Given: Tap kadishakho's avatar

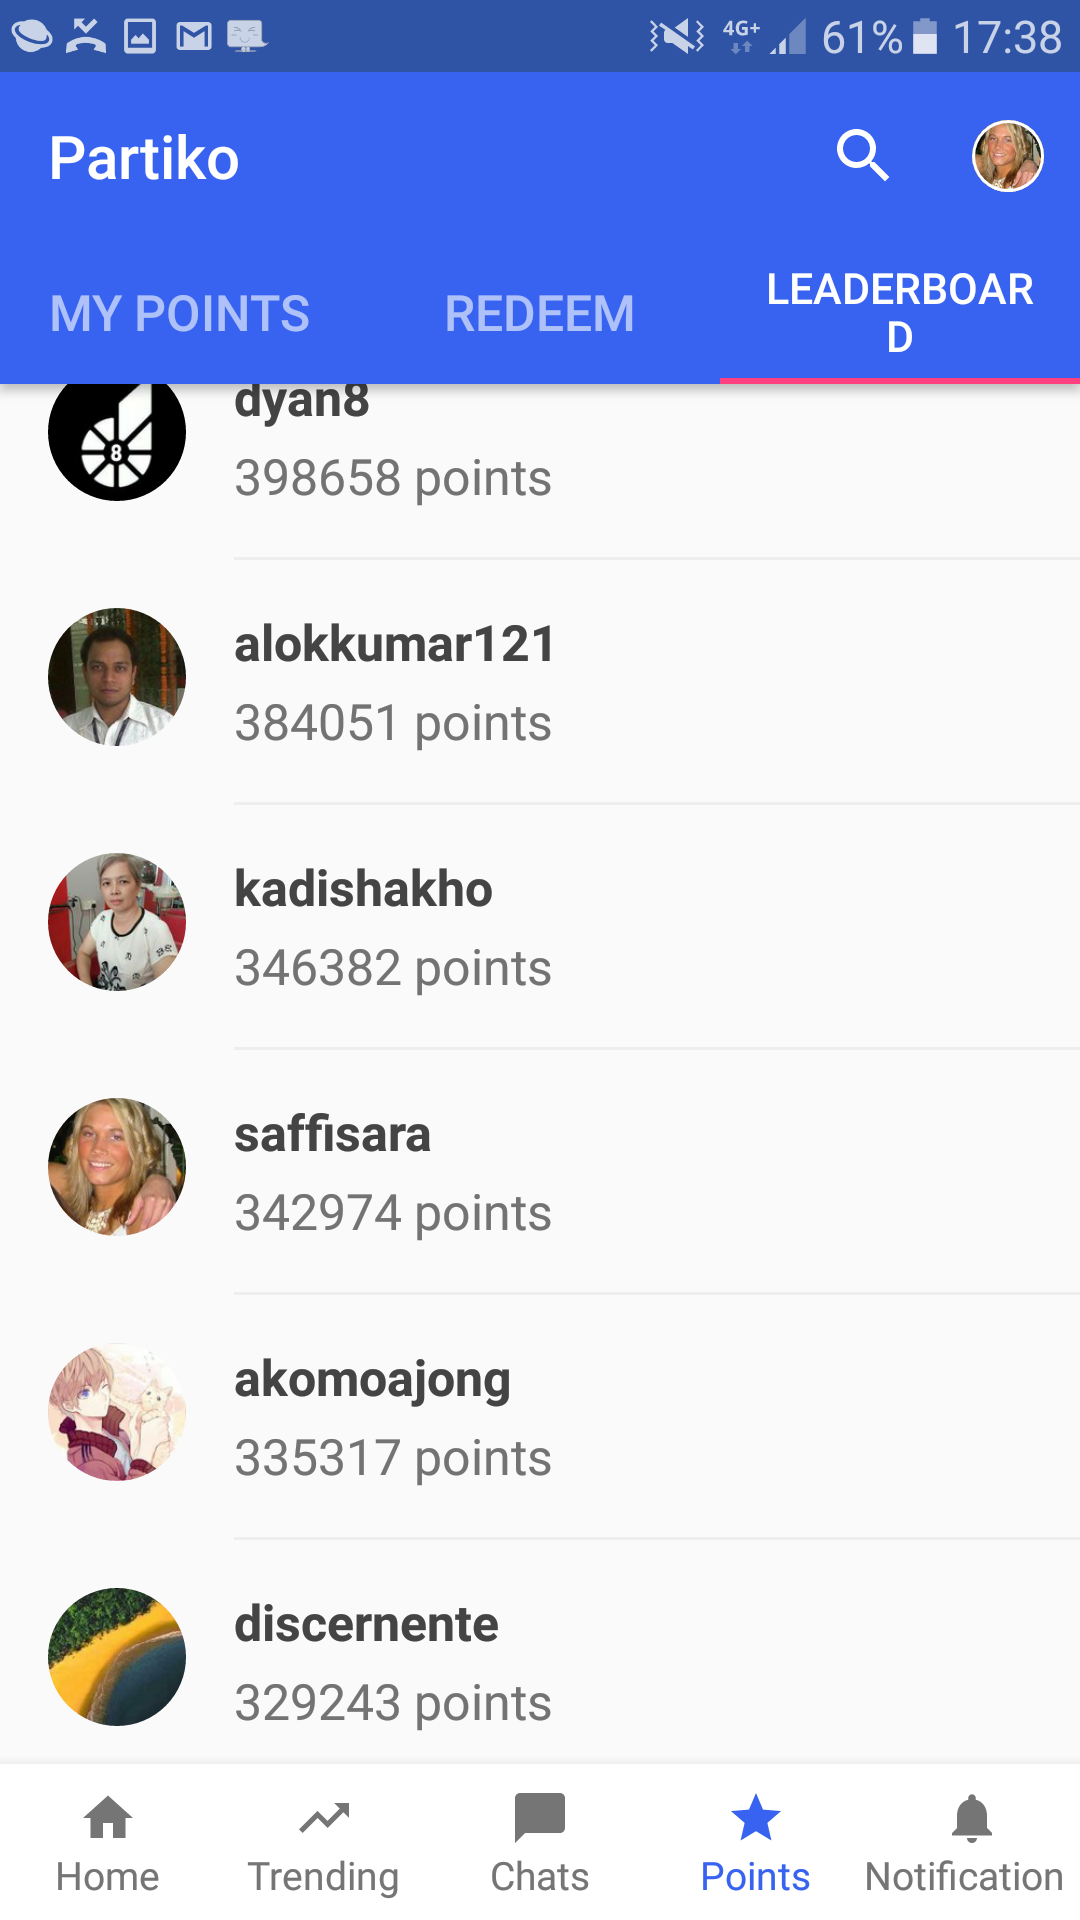Looking at the screenshot, I should [117, 922].
